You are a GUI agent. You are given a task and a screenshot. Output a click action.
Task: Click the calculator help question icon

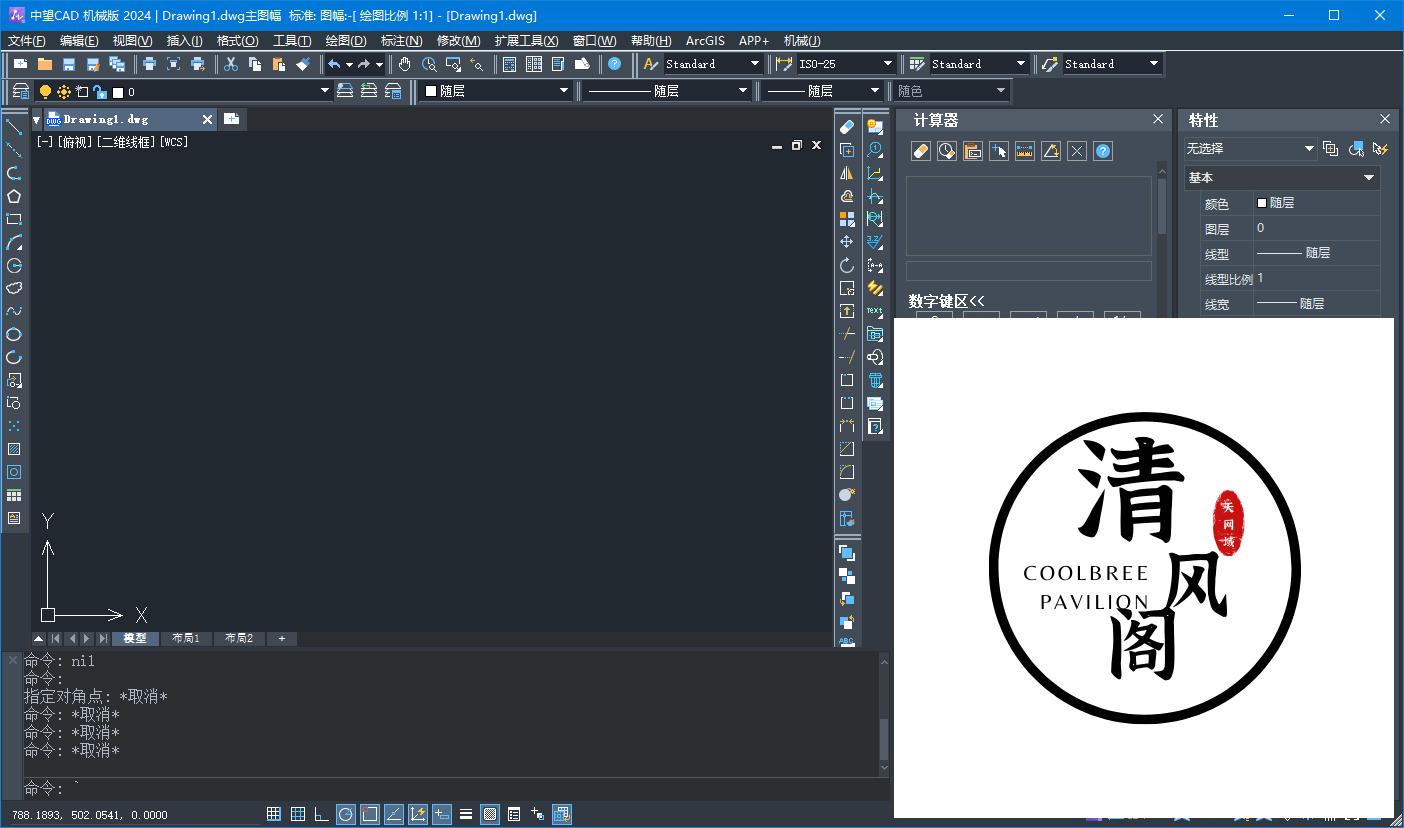1103,151
